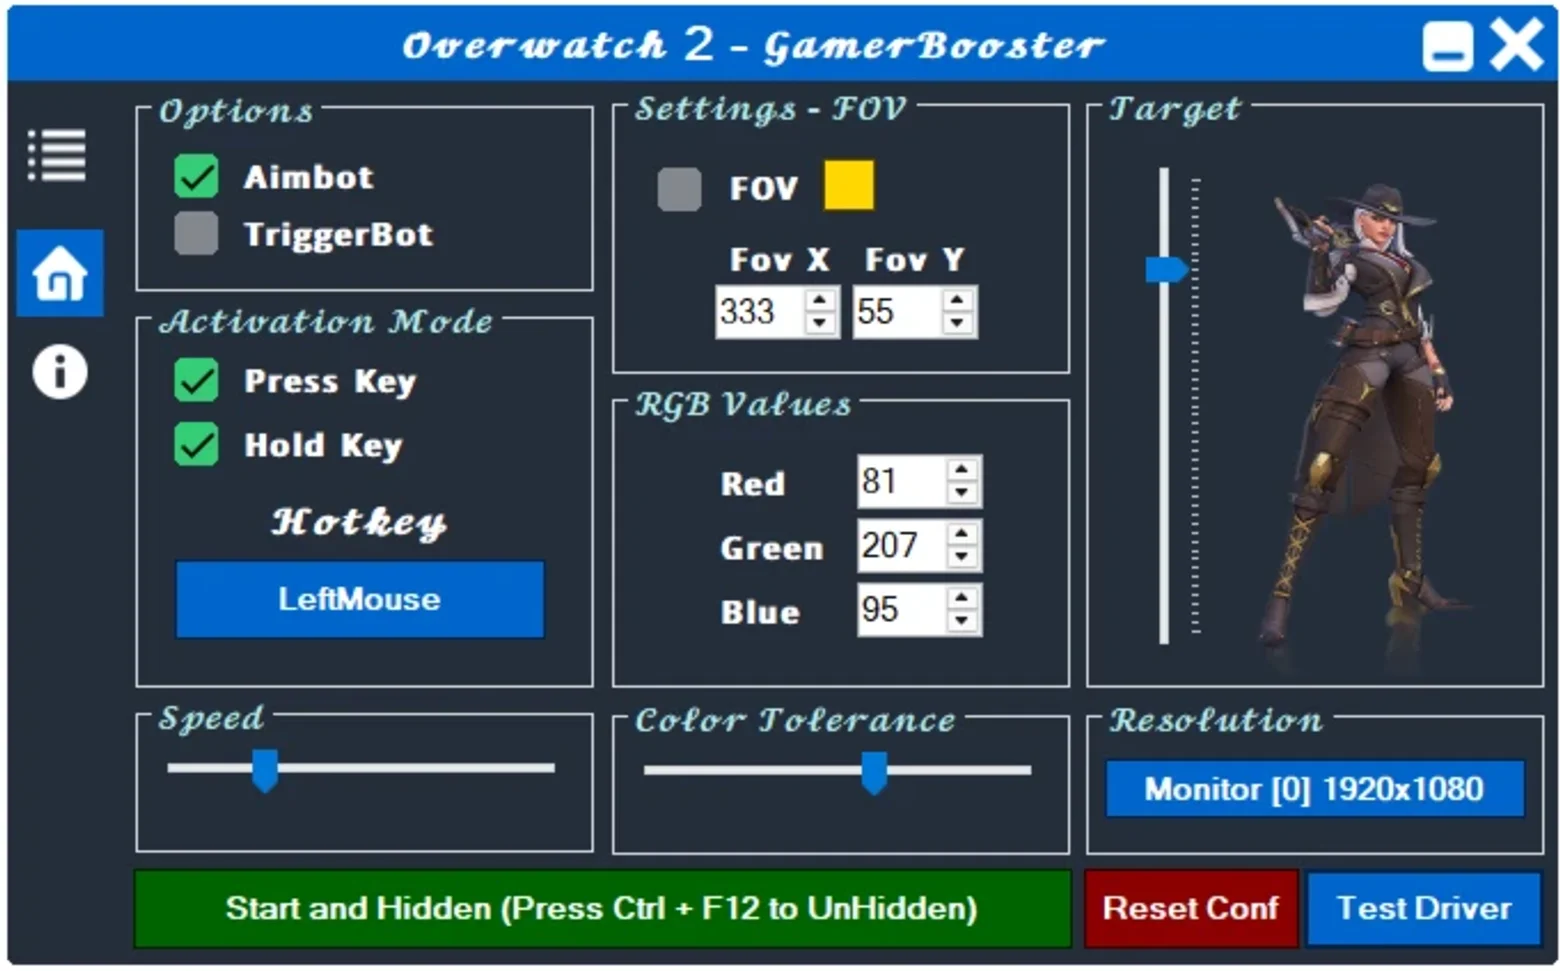Increase the Fov X value with up arrow
The height and width of the screenshot is (971, 1560).
(820, 300)
